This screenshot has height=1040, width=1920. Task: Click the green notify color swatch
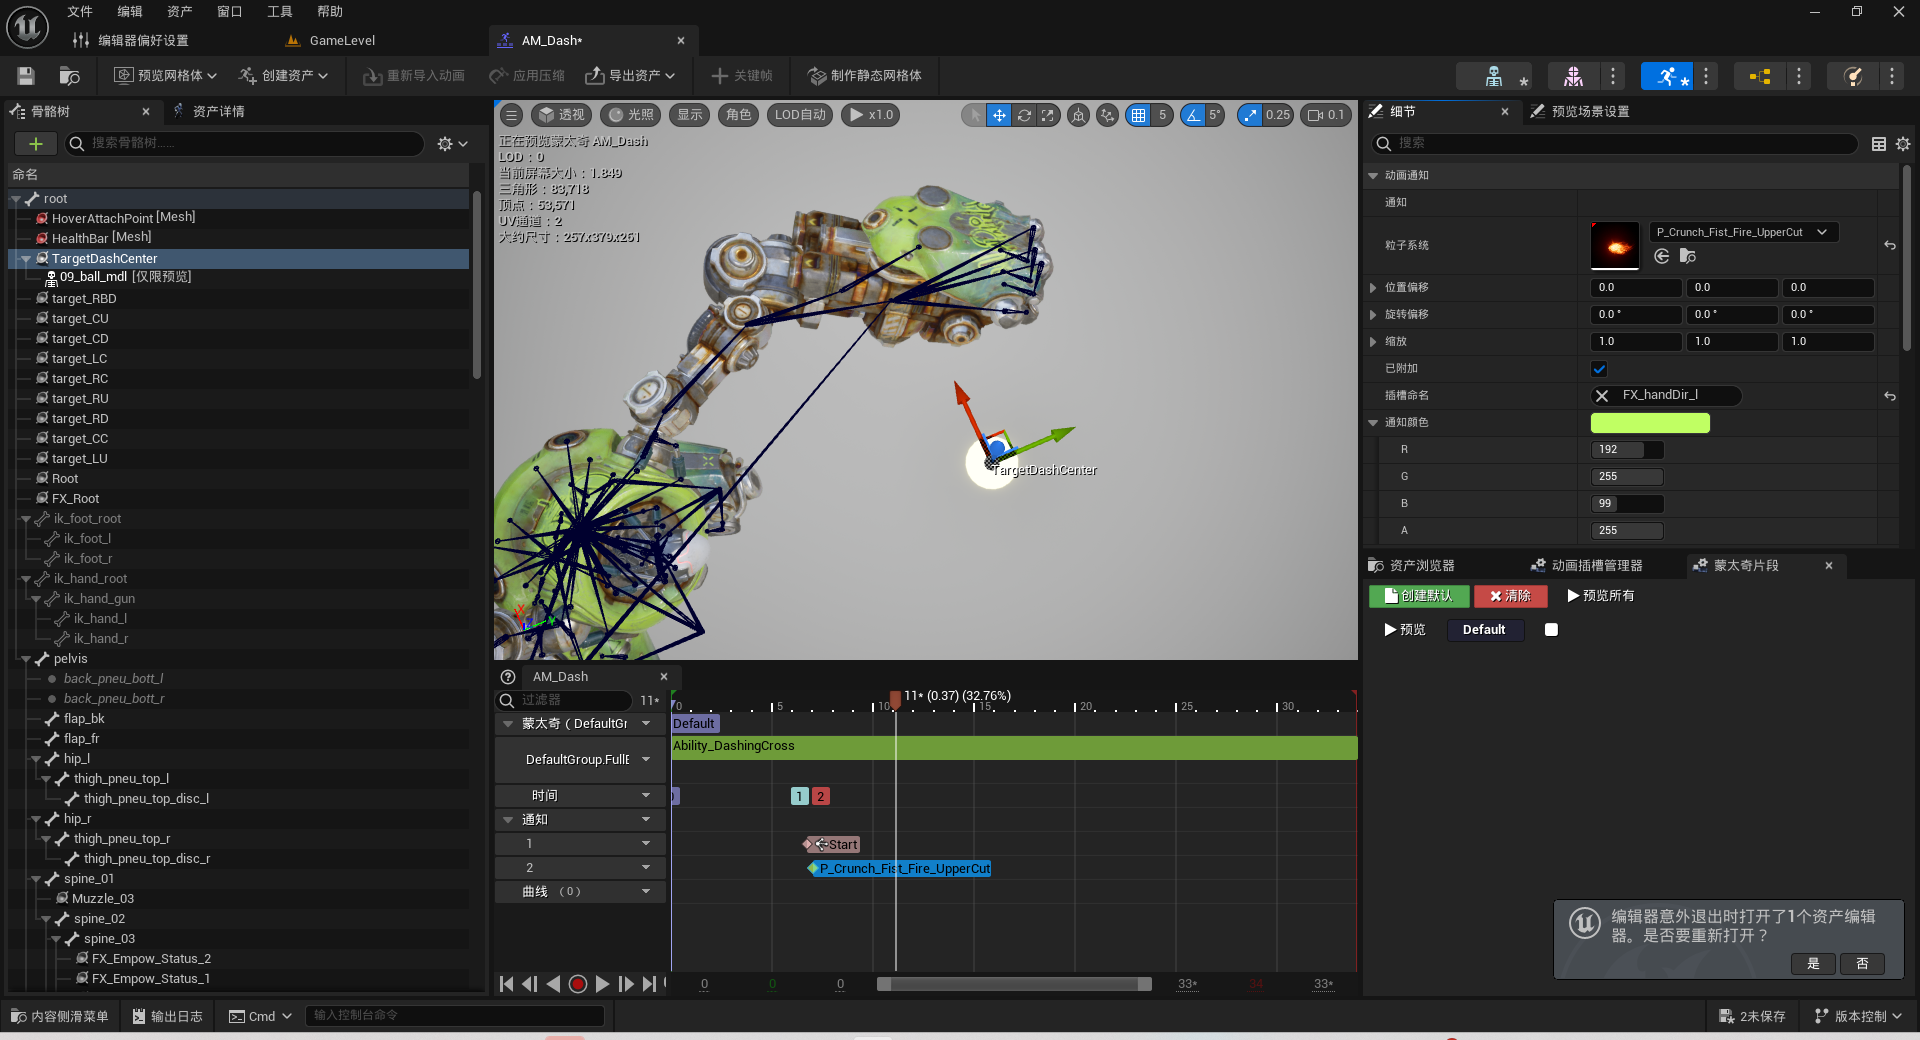1650,423
